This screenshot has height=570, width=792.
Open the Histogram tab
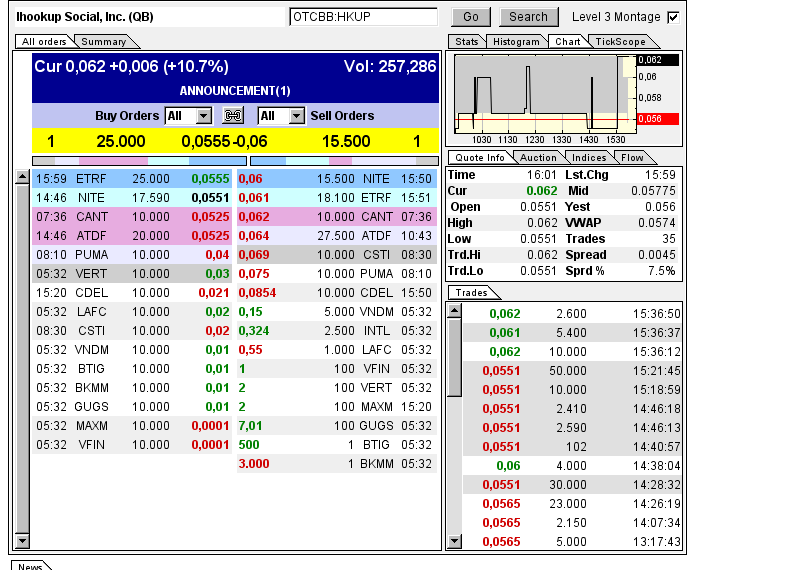516,42
